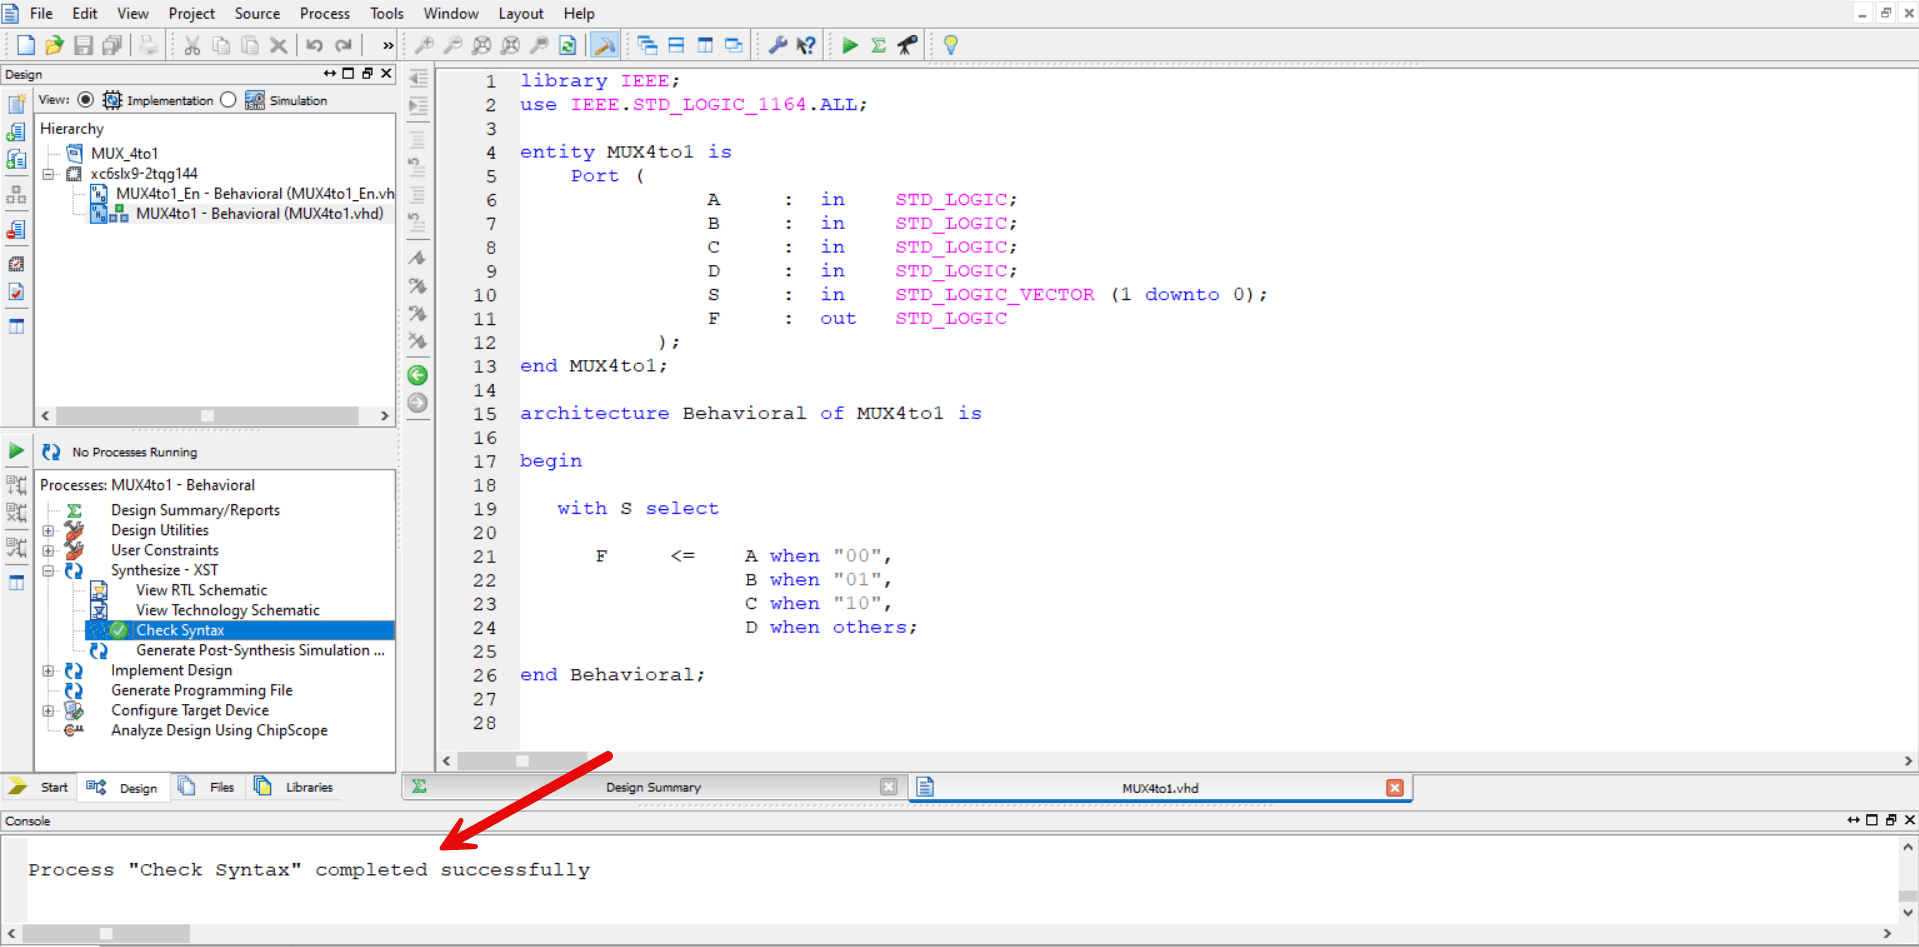Image resolution: width=1919 pixels, height=947 pixels.
Task: Expand the Design Utilities process group
Action: pos(49,530)
